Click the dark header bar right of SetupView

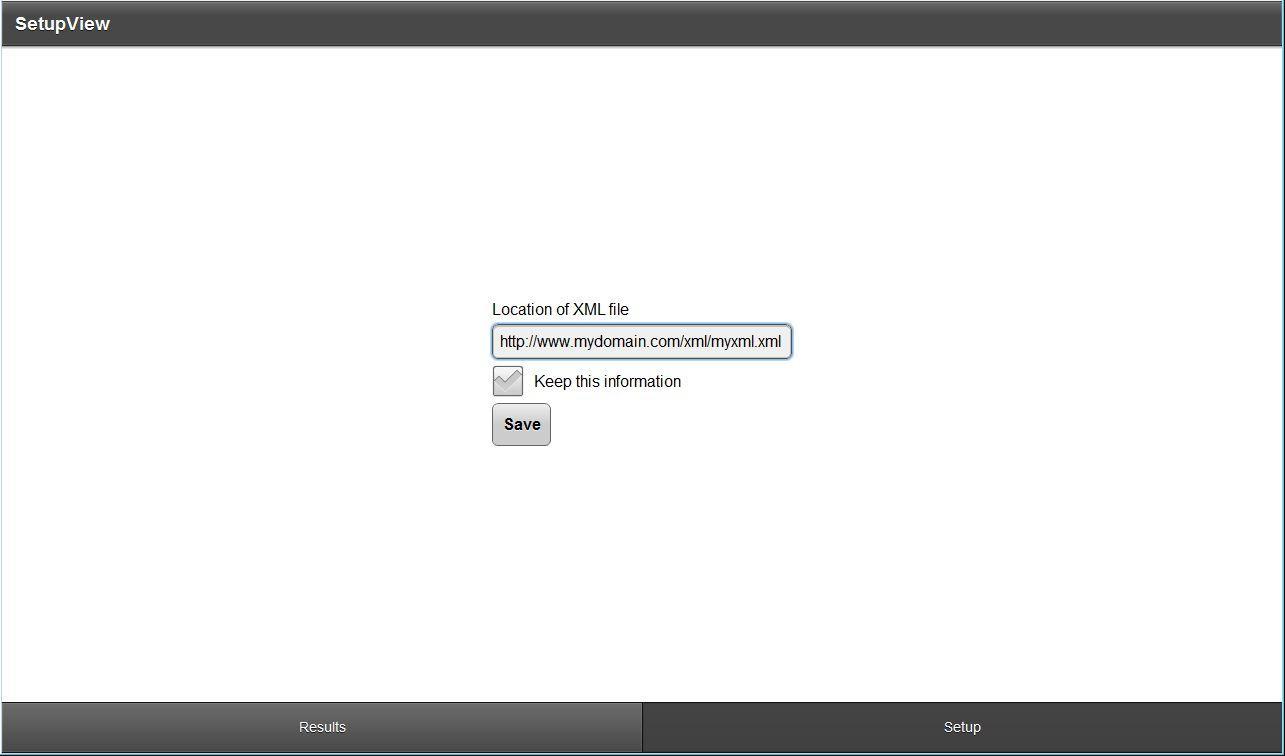pyautogui.click(x=700, y=24)
